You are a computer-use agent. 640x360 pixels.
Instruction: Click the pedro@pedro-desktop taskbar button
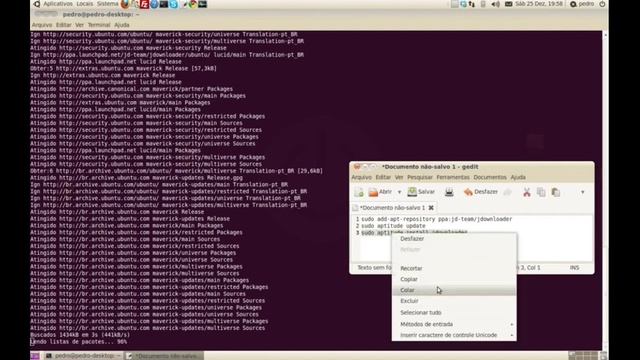point(83,356)
